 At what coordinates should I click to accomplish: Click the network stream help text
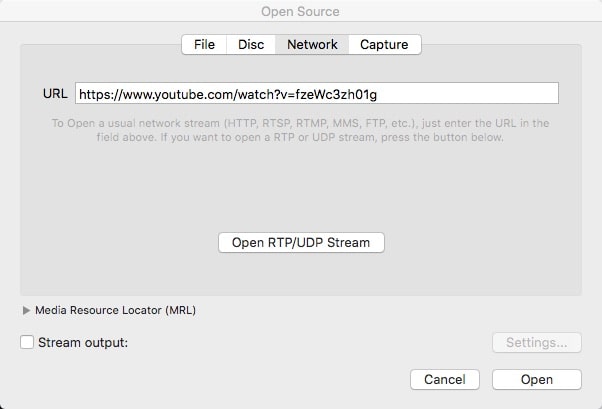(300, 130)
